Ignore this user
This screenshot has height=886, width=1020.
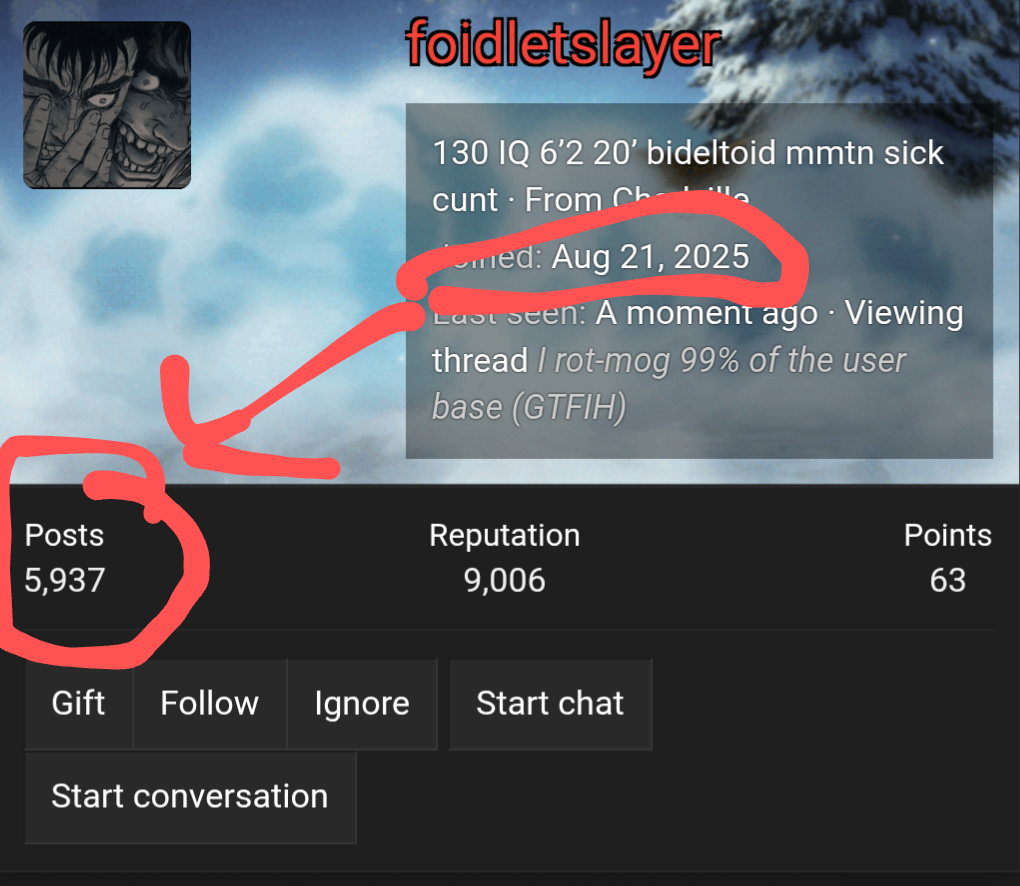[362, 704]
